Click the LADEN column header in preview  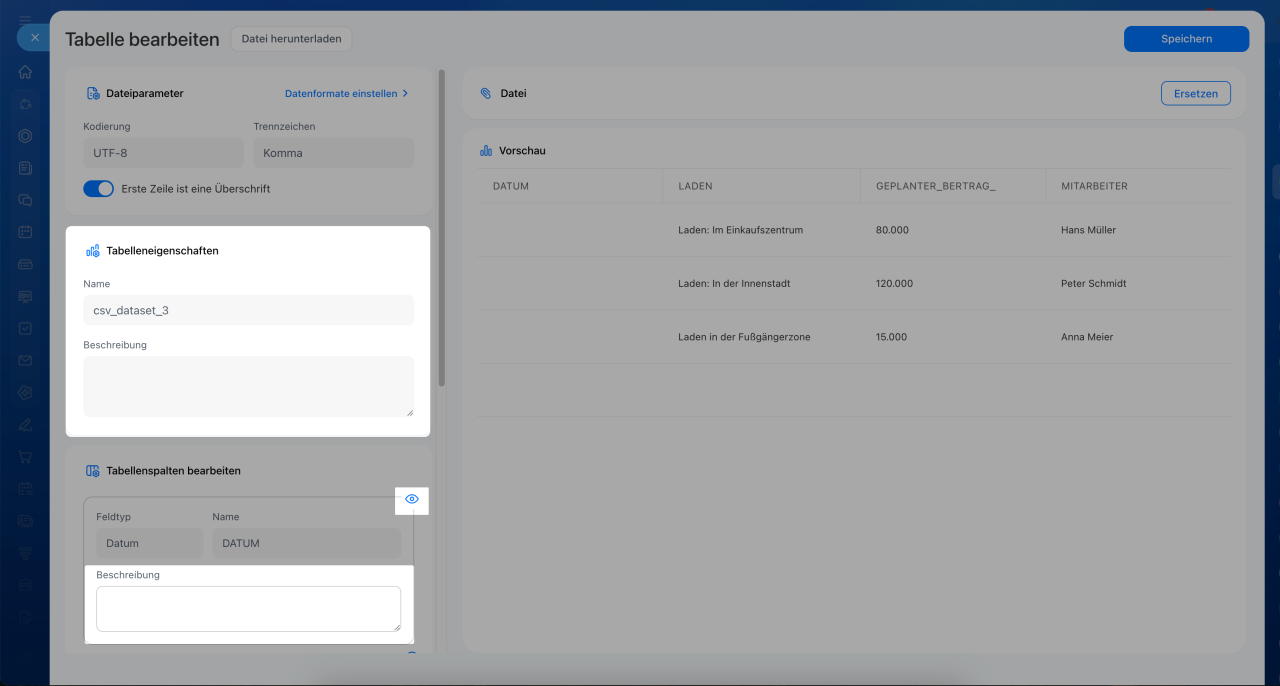point(695,186)
